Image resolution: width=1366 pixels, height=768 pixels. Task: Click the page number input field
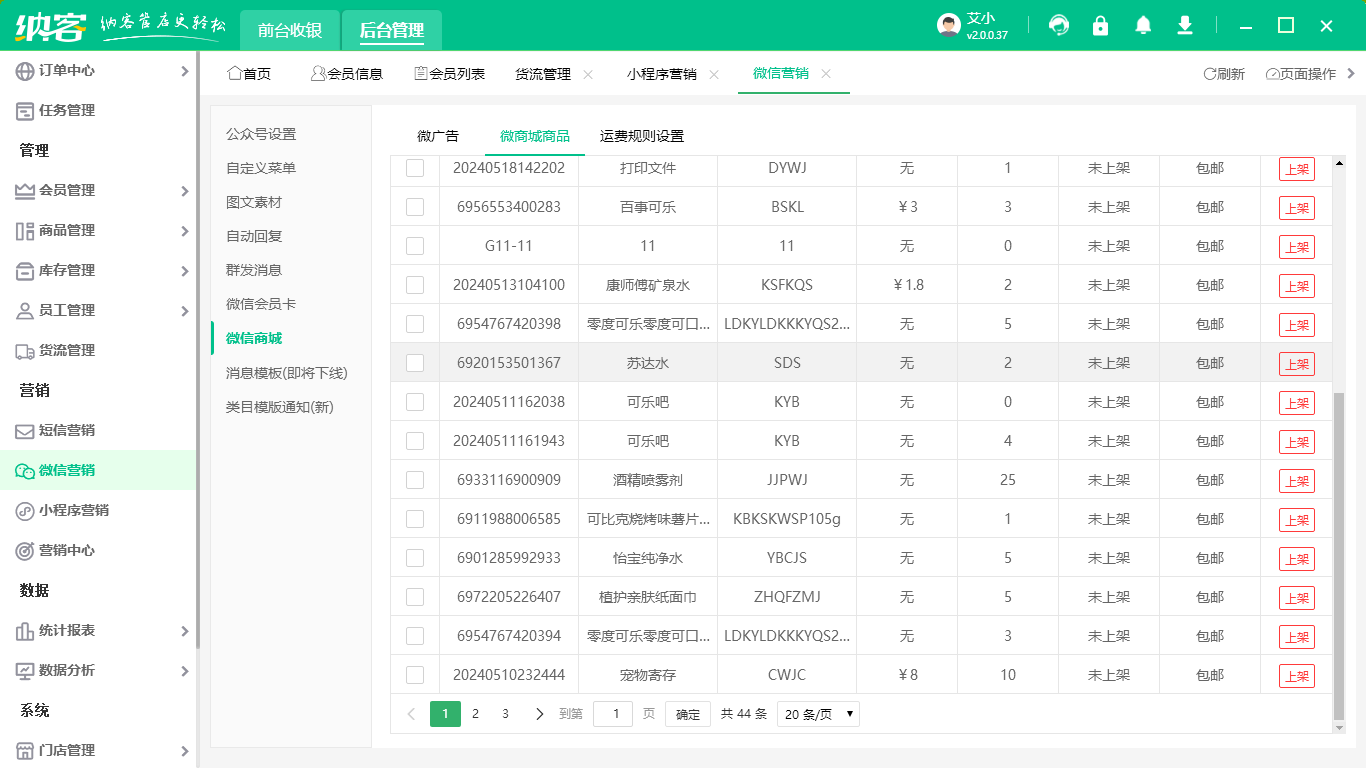click(x=613, y=714)
